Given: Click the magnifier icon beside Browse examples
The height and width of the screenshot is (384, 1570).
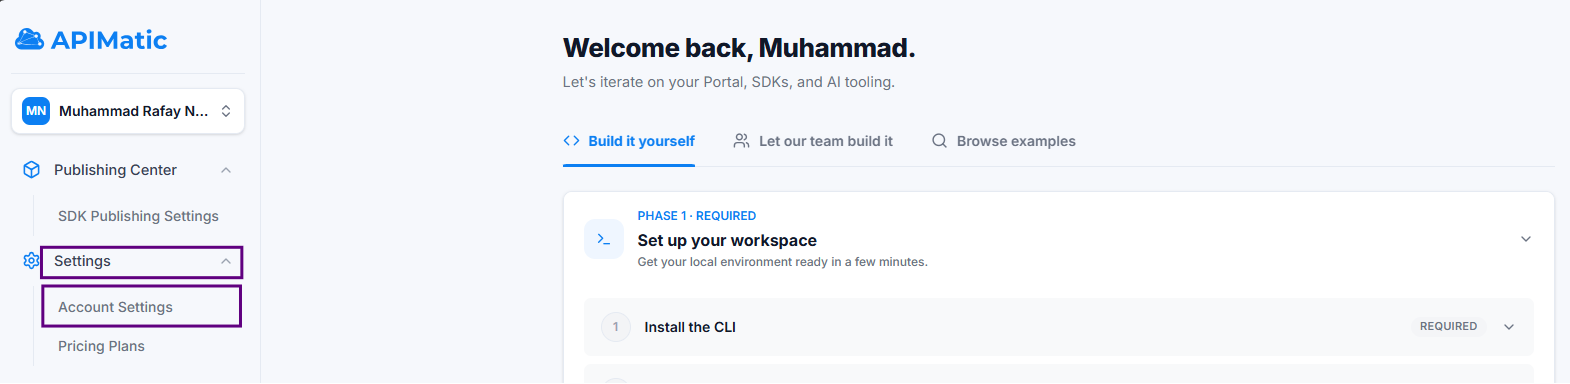Looking at the screenshot, I should click(939, 141).
